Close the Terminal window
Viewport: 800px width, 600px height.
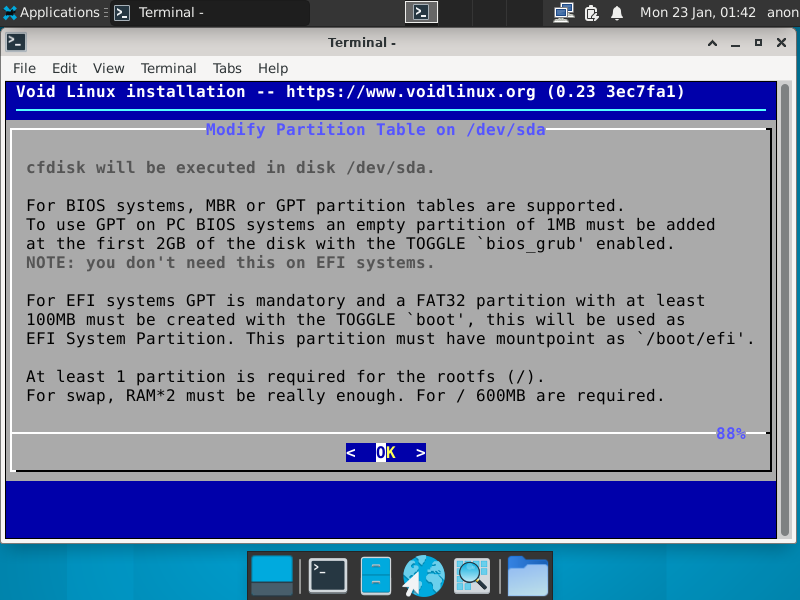tap(781, 43)
